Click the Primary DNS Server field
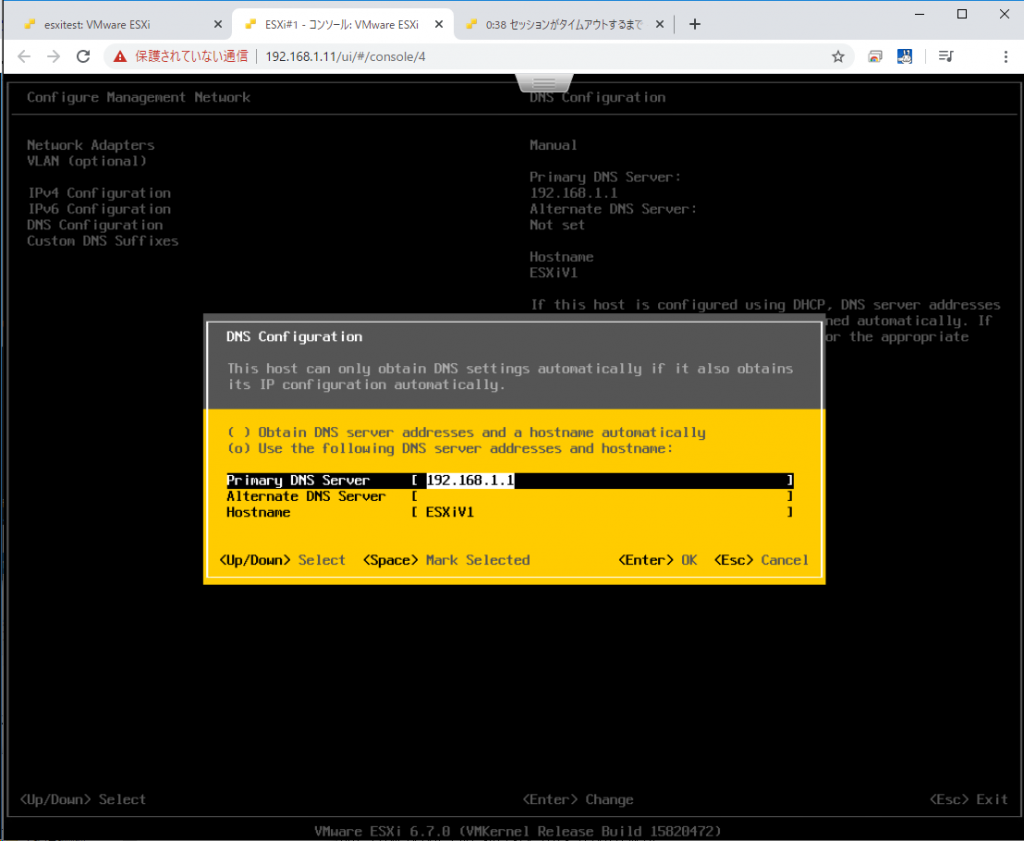Viewport: 1024px width, 841px height. click(510, 481)
